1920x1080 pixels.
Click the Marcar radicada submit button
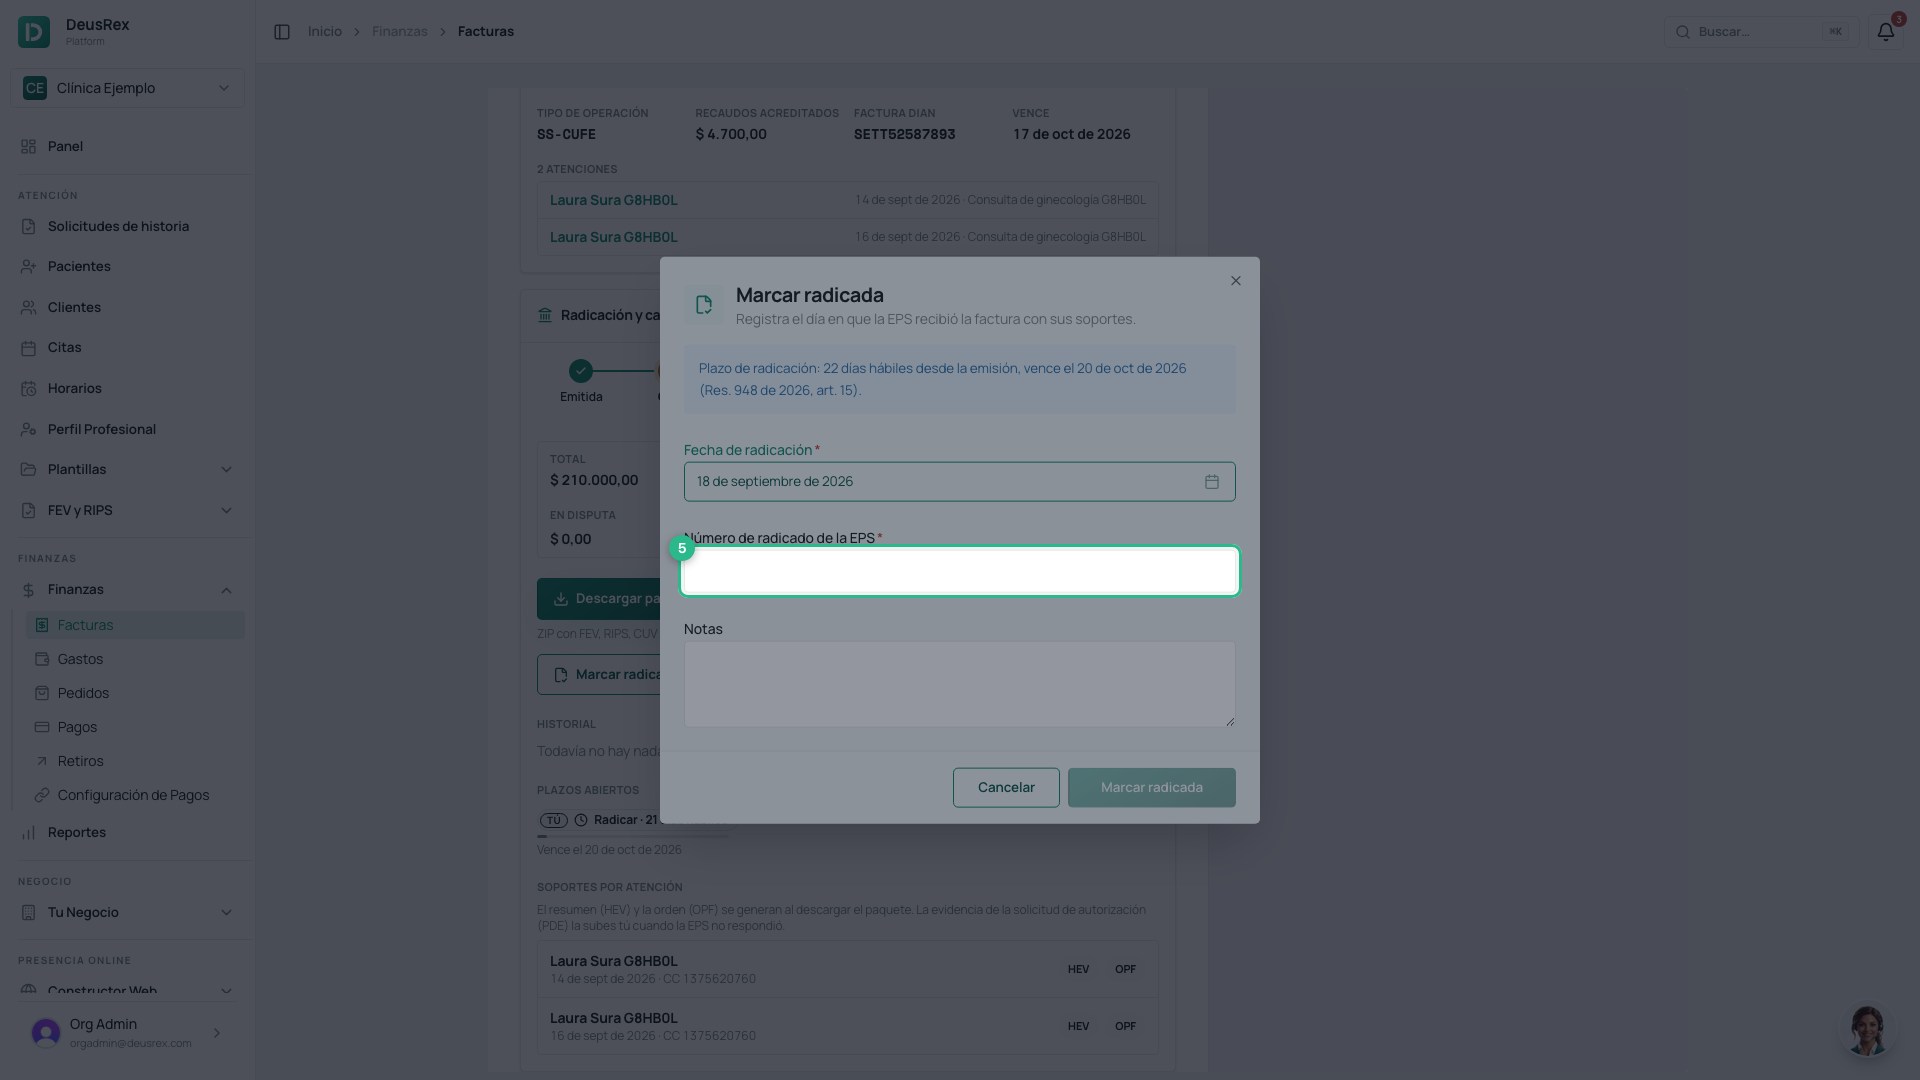click(x=1152, y=788)
